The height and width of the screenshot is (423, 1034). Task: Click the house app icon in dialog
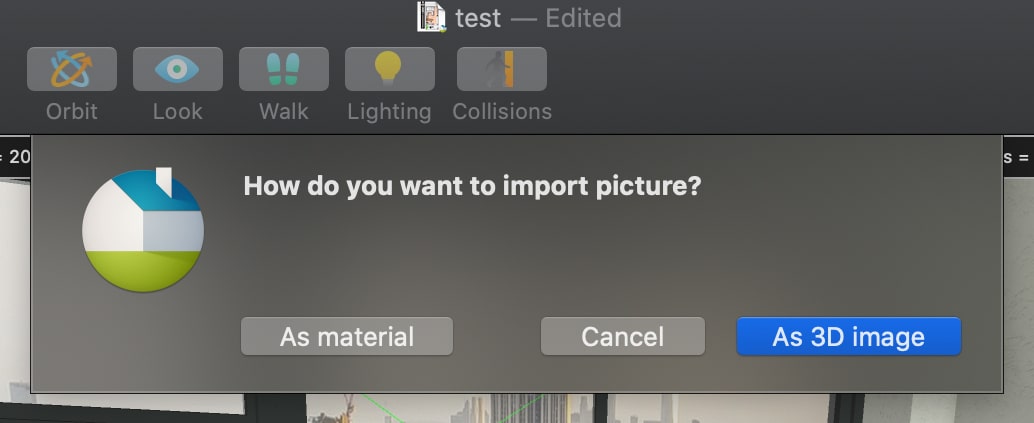pos(143,231)
